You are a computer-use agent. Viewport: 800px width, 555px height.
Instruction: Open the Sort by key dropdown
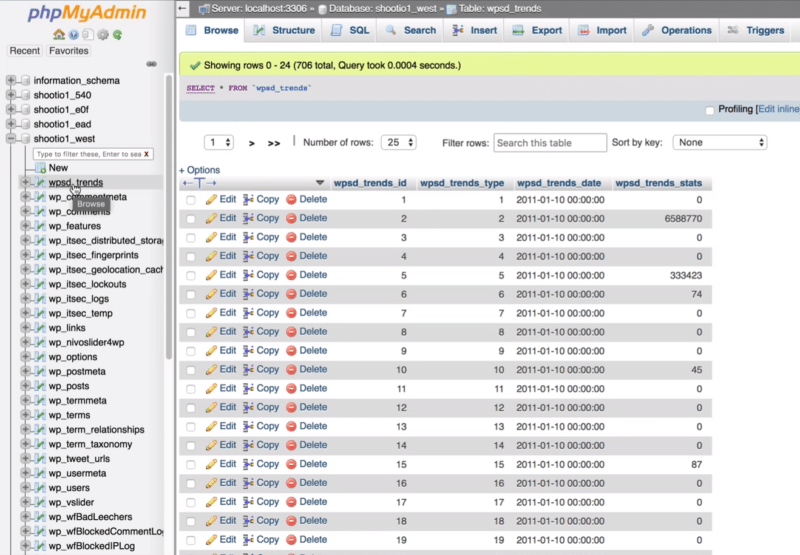(720, 142)
